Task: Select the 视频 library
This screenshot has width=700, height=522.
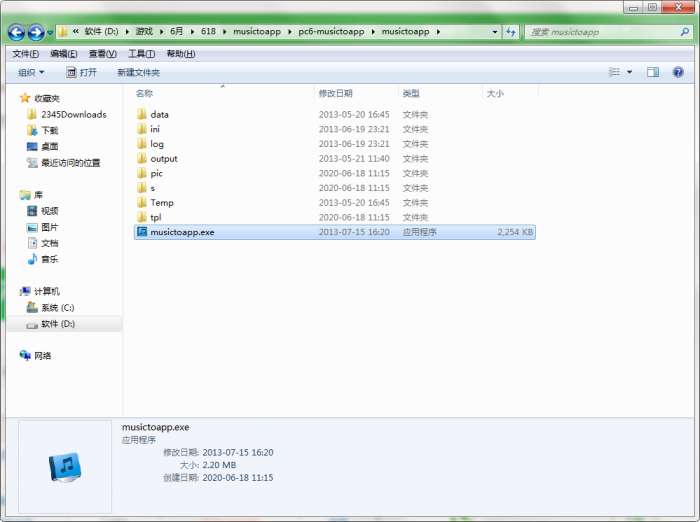Action: click(50, 211)
